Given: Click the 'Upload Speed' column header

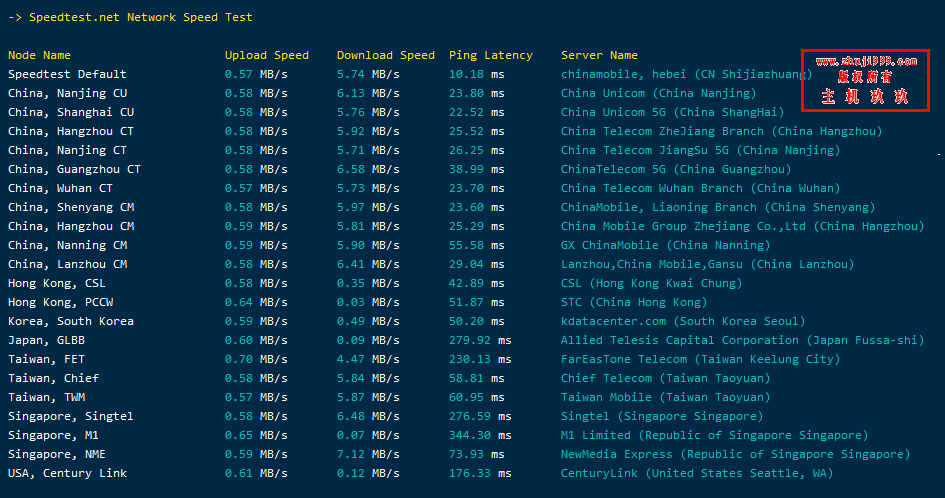Looking at the screenshot, I should click(x=267, y=55).
